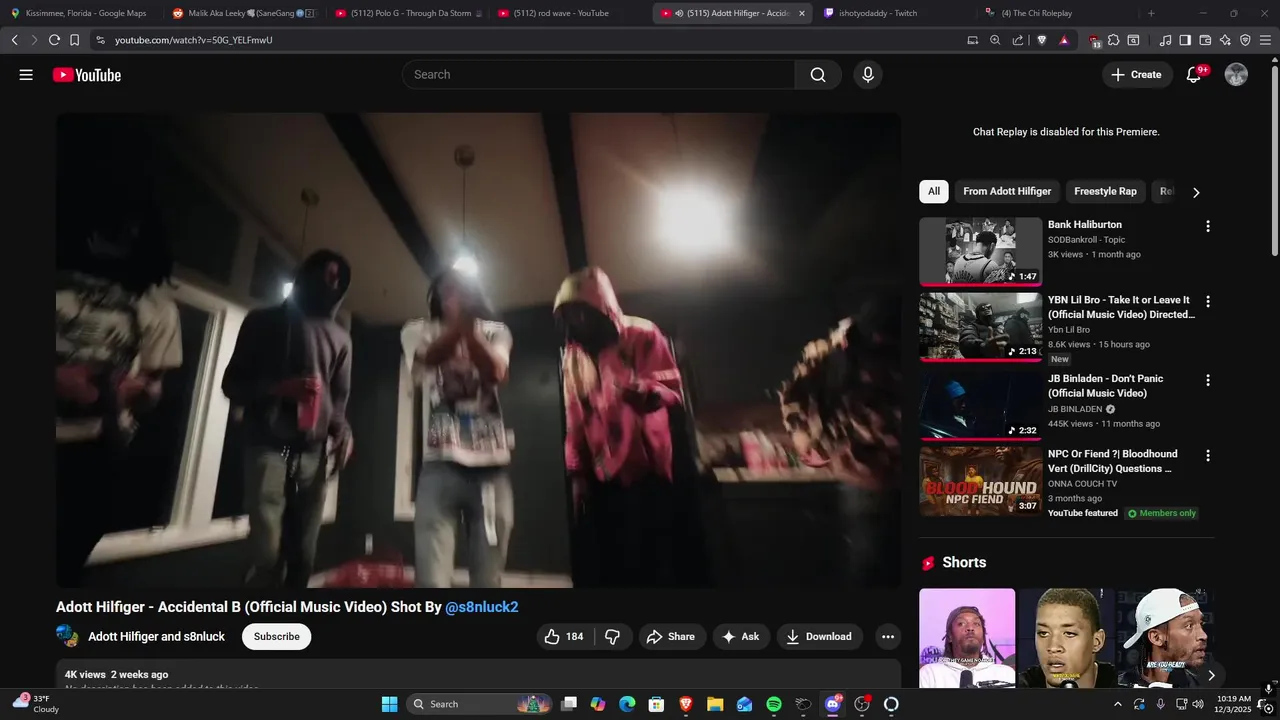This screenshot has width=1280, height=720.
Task: Open the browser extensions puzzle icon
Action: pos(1114,40)
